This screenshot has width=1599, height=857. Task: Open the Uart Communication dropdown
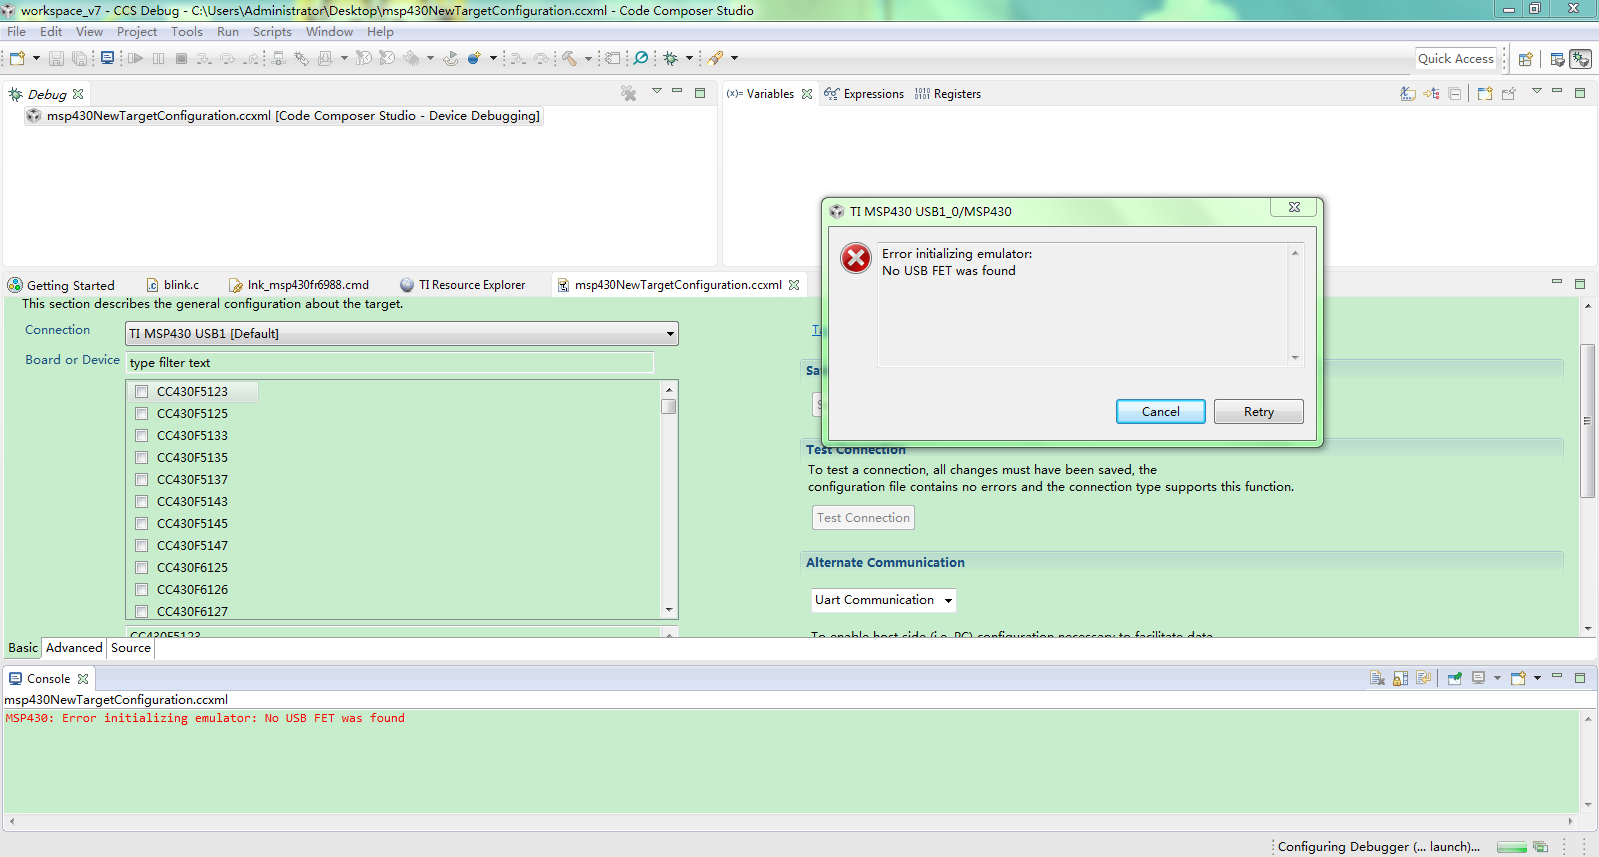coord(884,600)
